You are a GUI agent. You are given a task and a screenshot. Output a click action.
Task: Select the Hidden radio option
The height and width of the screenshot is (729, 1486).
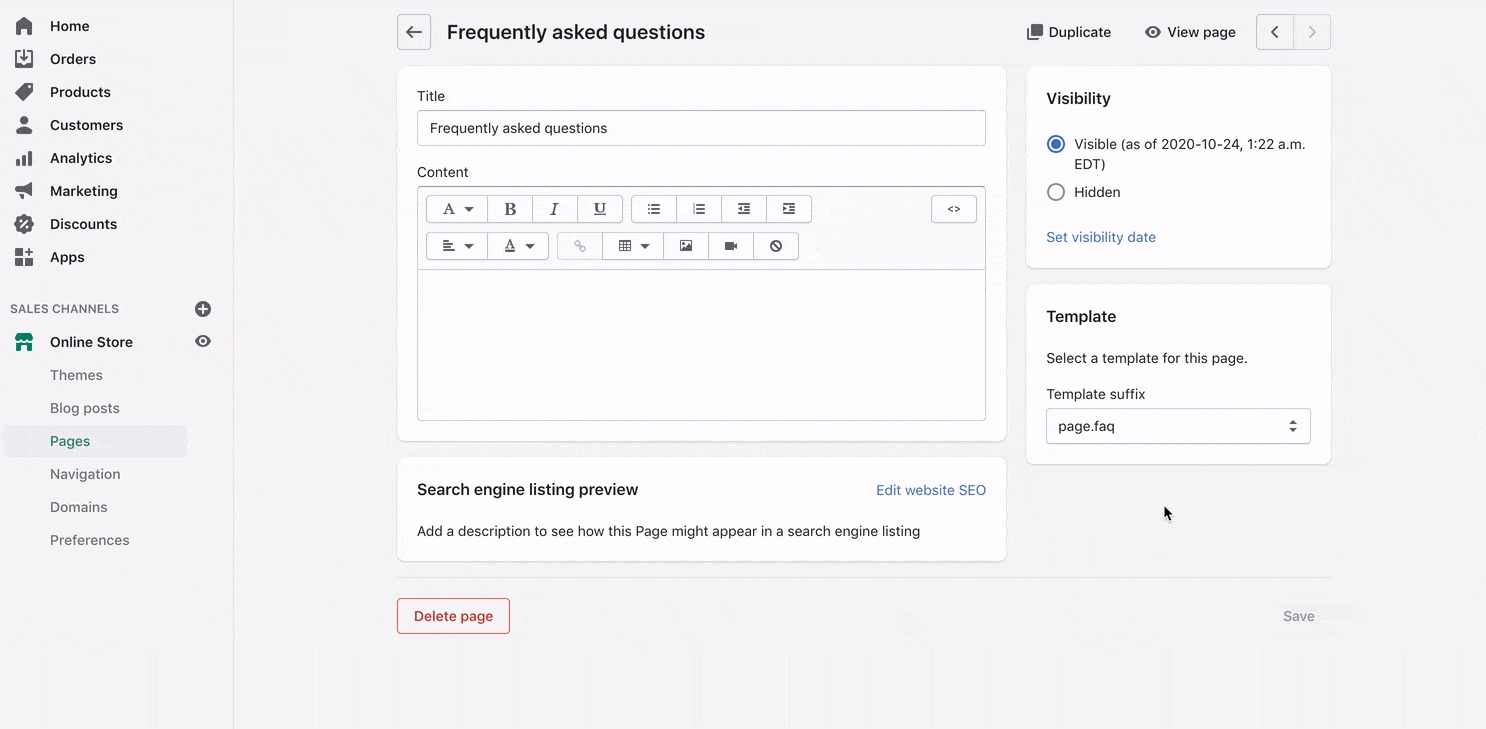click(x=1056, y=192)
